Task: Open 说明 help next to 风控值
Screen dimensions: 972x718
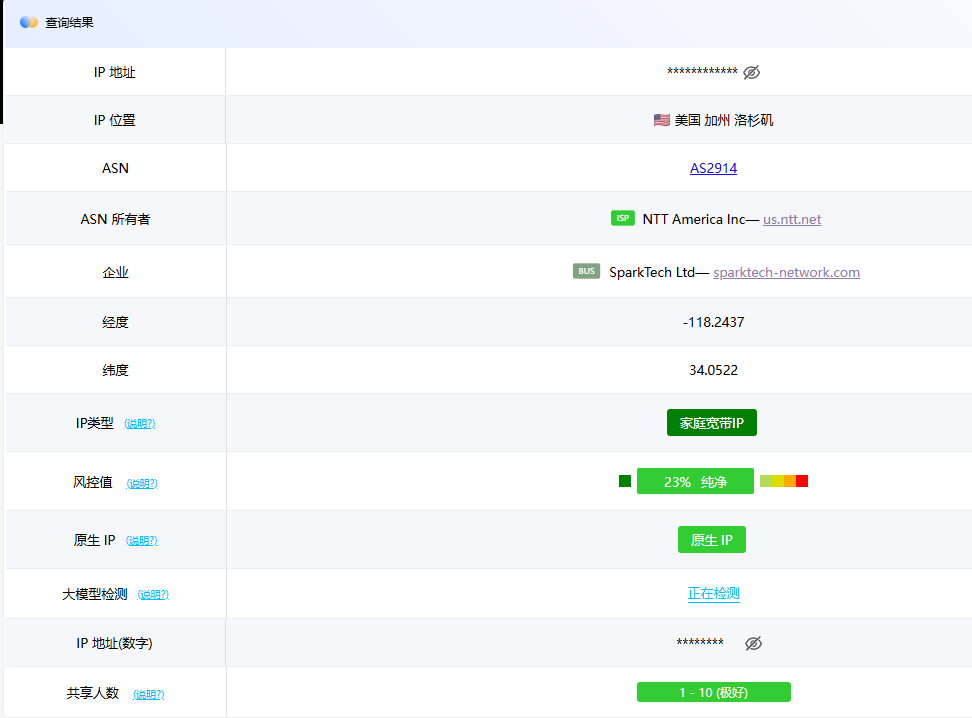Action: click(142, 484)
